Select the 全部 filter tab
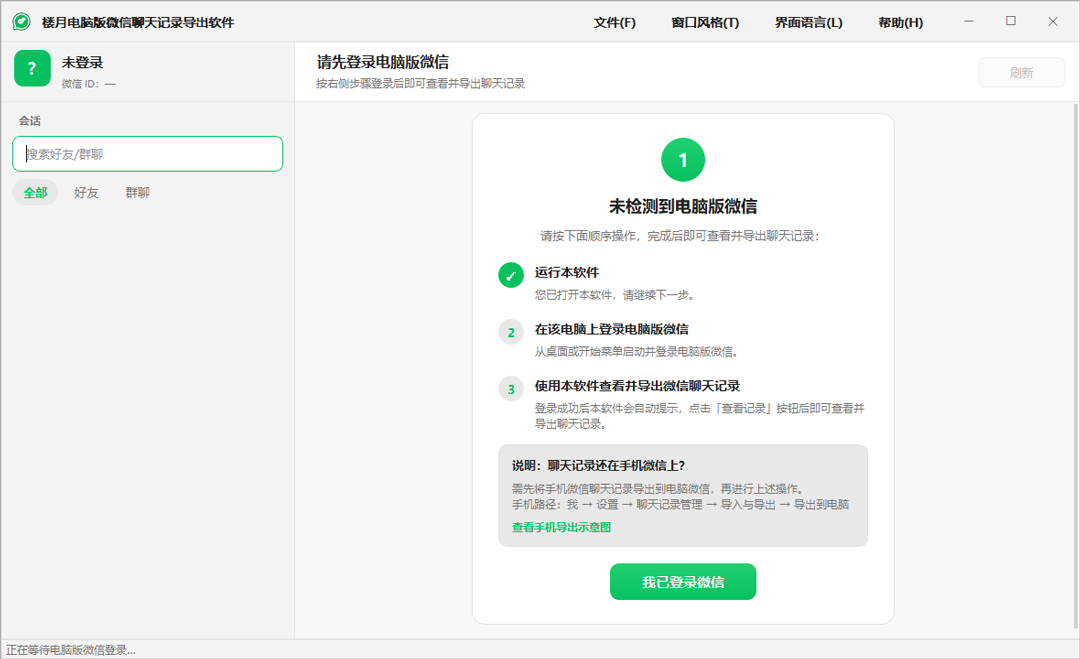 coord(35,193)
